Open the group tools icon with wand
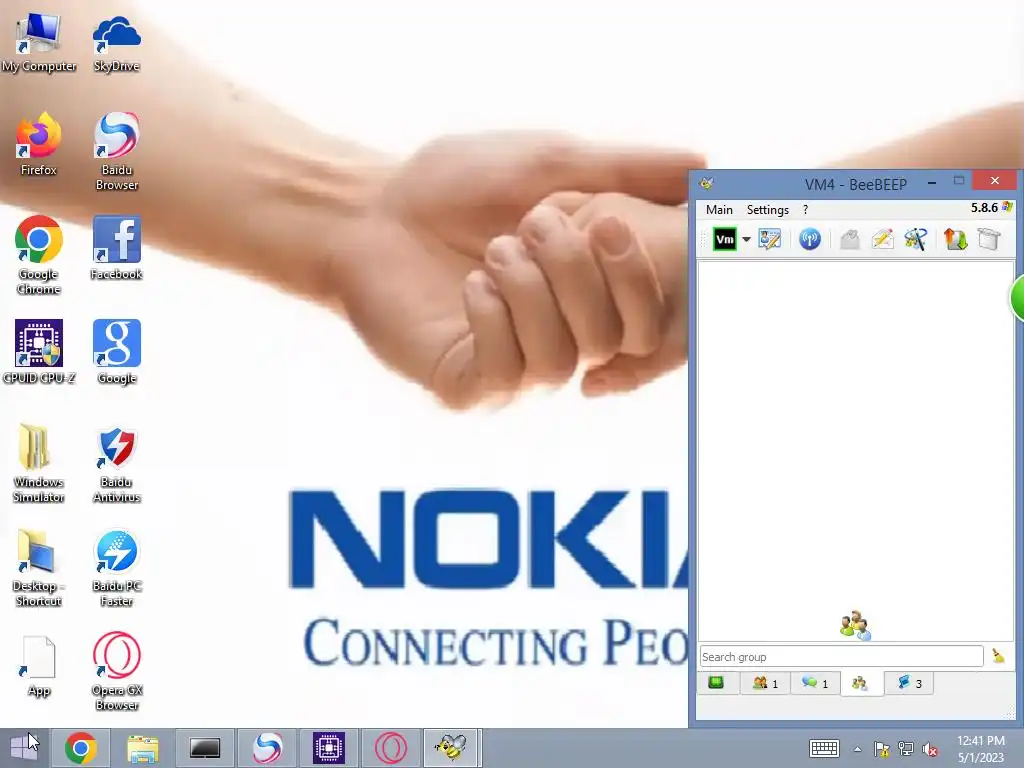This screenshot has width=1024, height=768. (916, 239)
